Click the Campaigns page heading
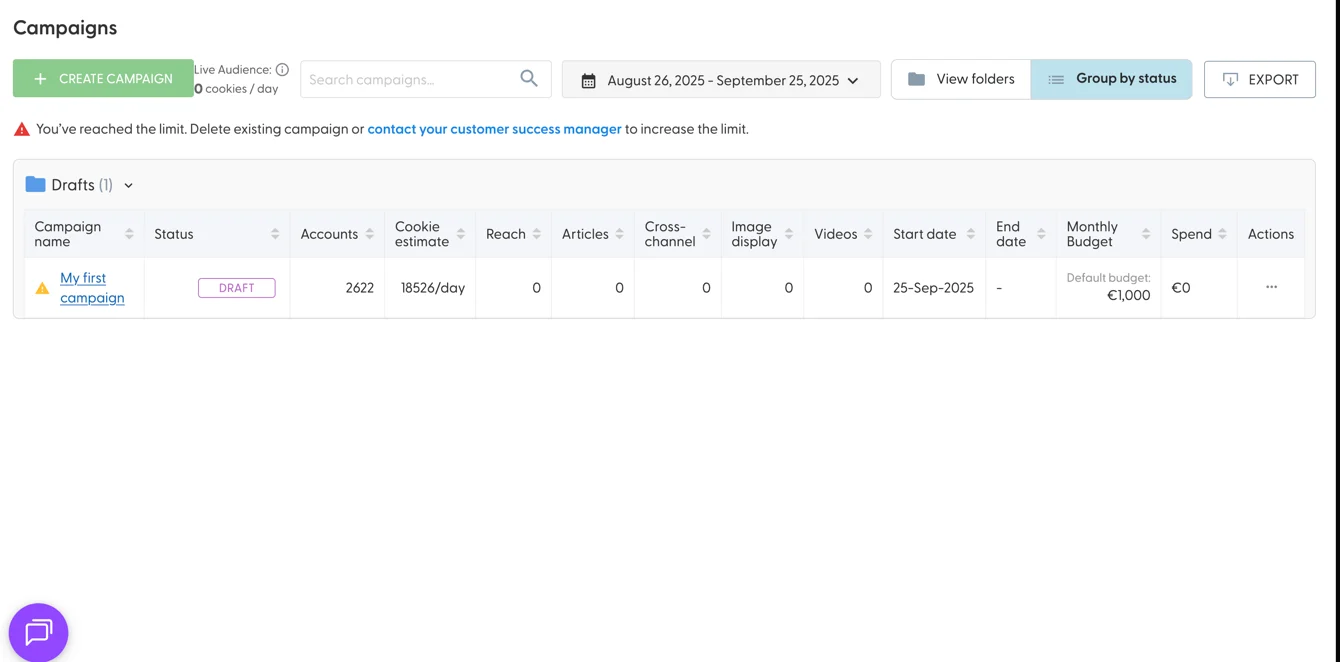This screenshot has height=662, width=1340. (65, 28)
